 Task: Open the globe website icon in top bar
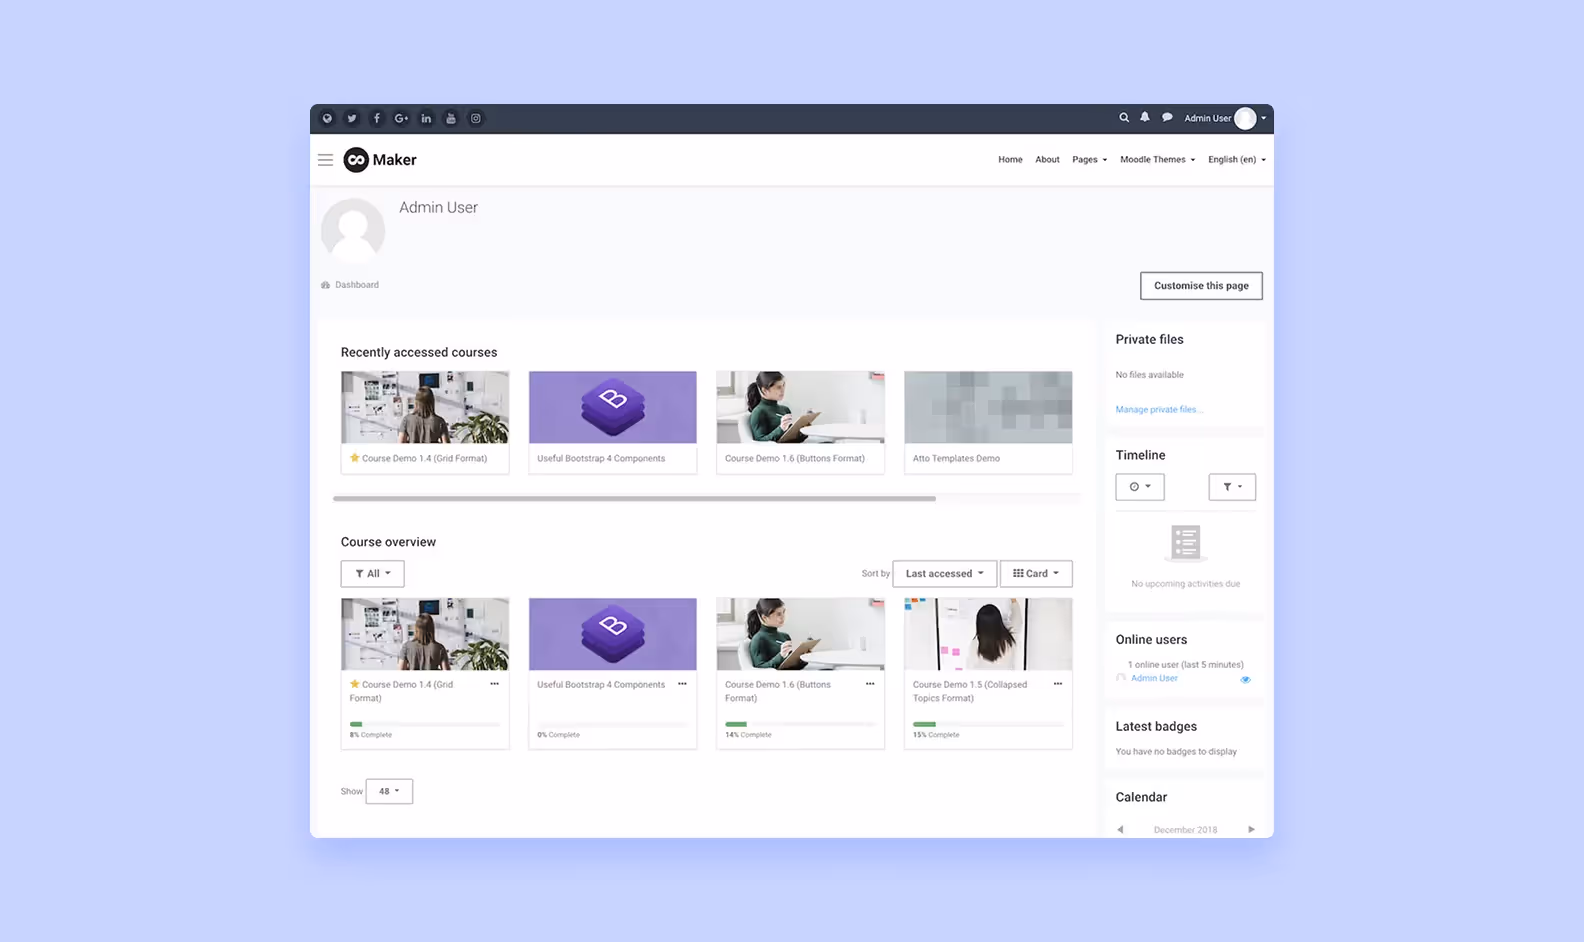tap(327, 118)
